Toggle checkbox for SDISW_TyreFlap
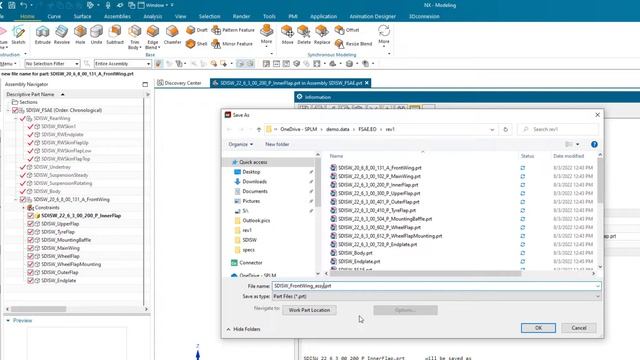640x360 pixels. (31, 232)
